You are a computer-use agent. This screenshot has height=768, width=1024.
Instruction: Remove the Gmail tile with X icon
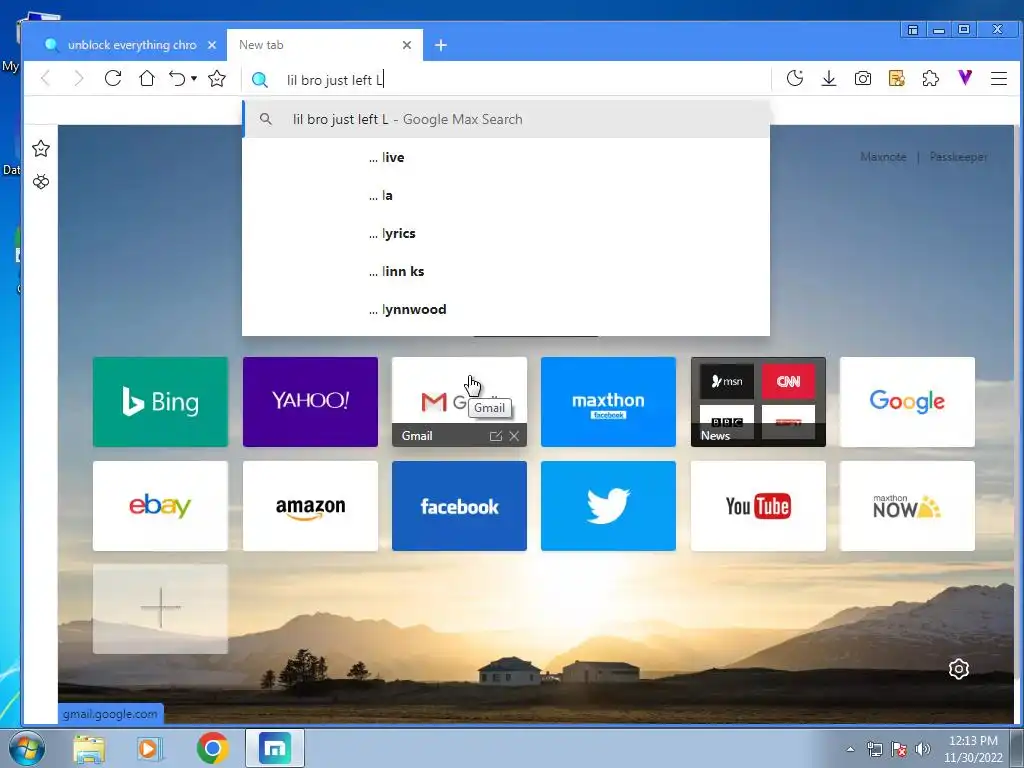click(x=514, y=436)
